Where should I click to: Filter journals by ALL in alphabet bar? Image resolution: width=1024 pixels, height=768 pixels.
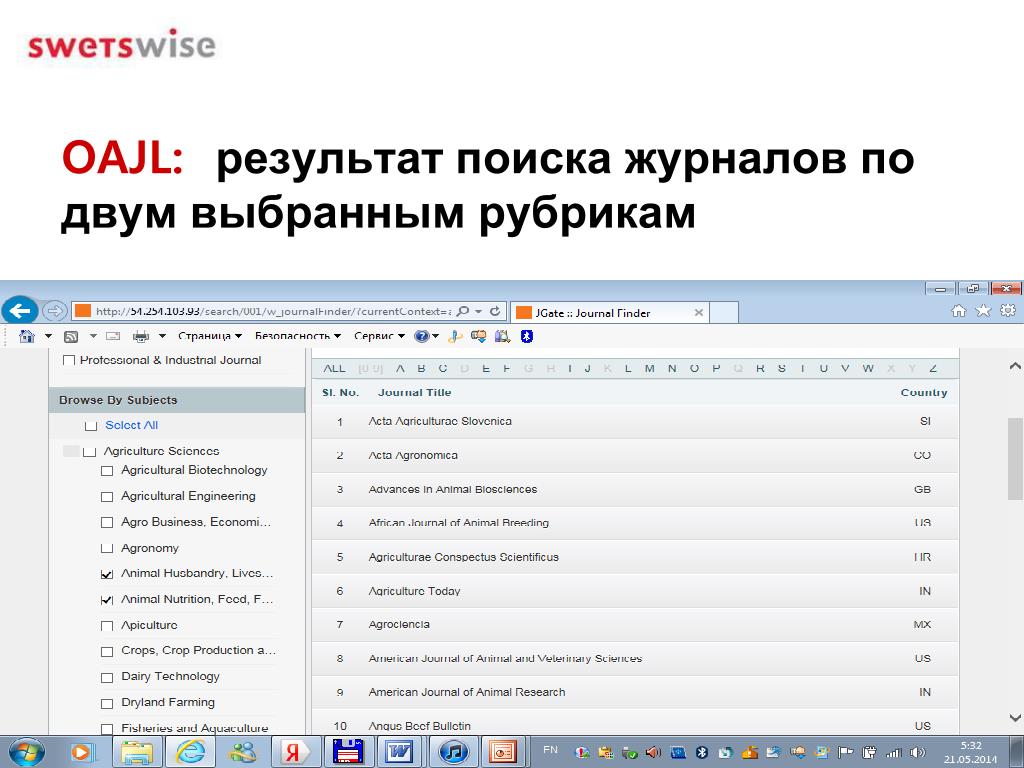[334, 368]
